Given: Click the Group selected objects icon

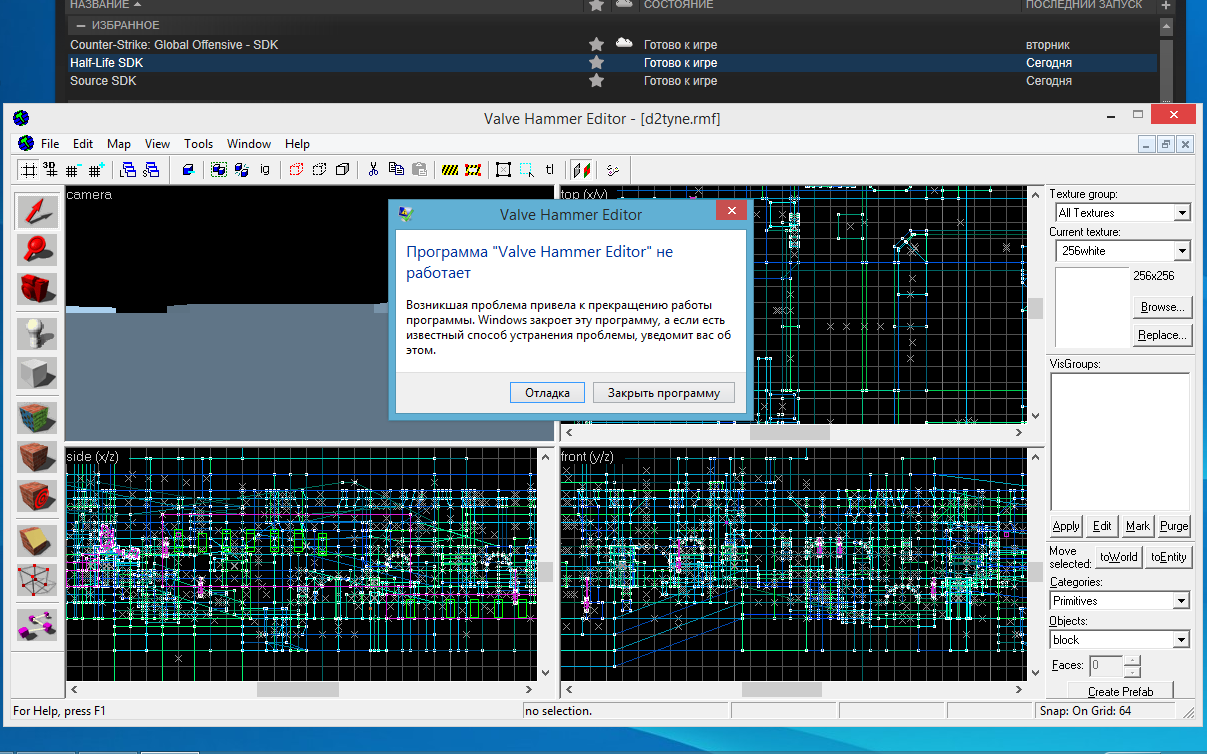Looking at the screenshot, I should (219, 169).
